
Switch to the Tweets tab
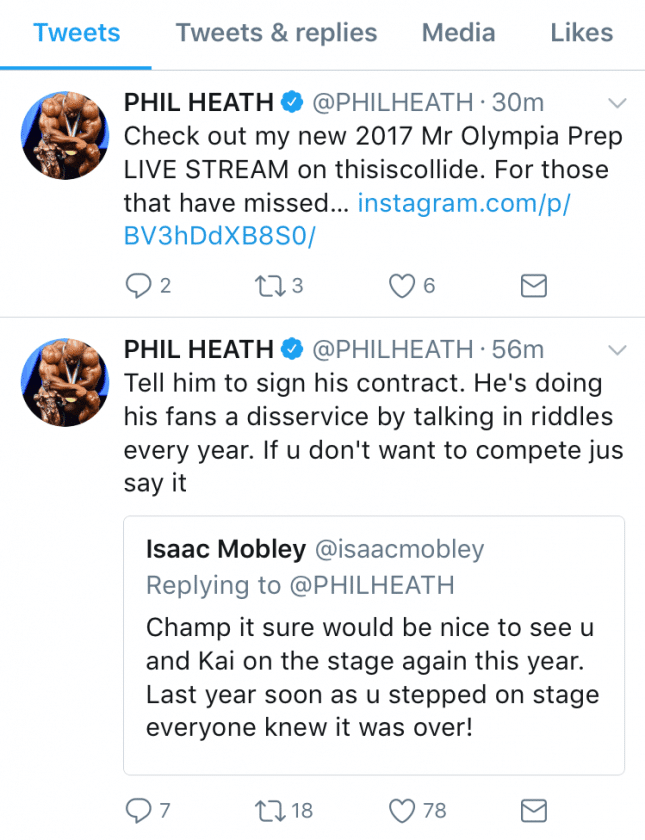coord(75,33)
